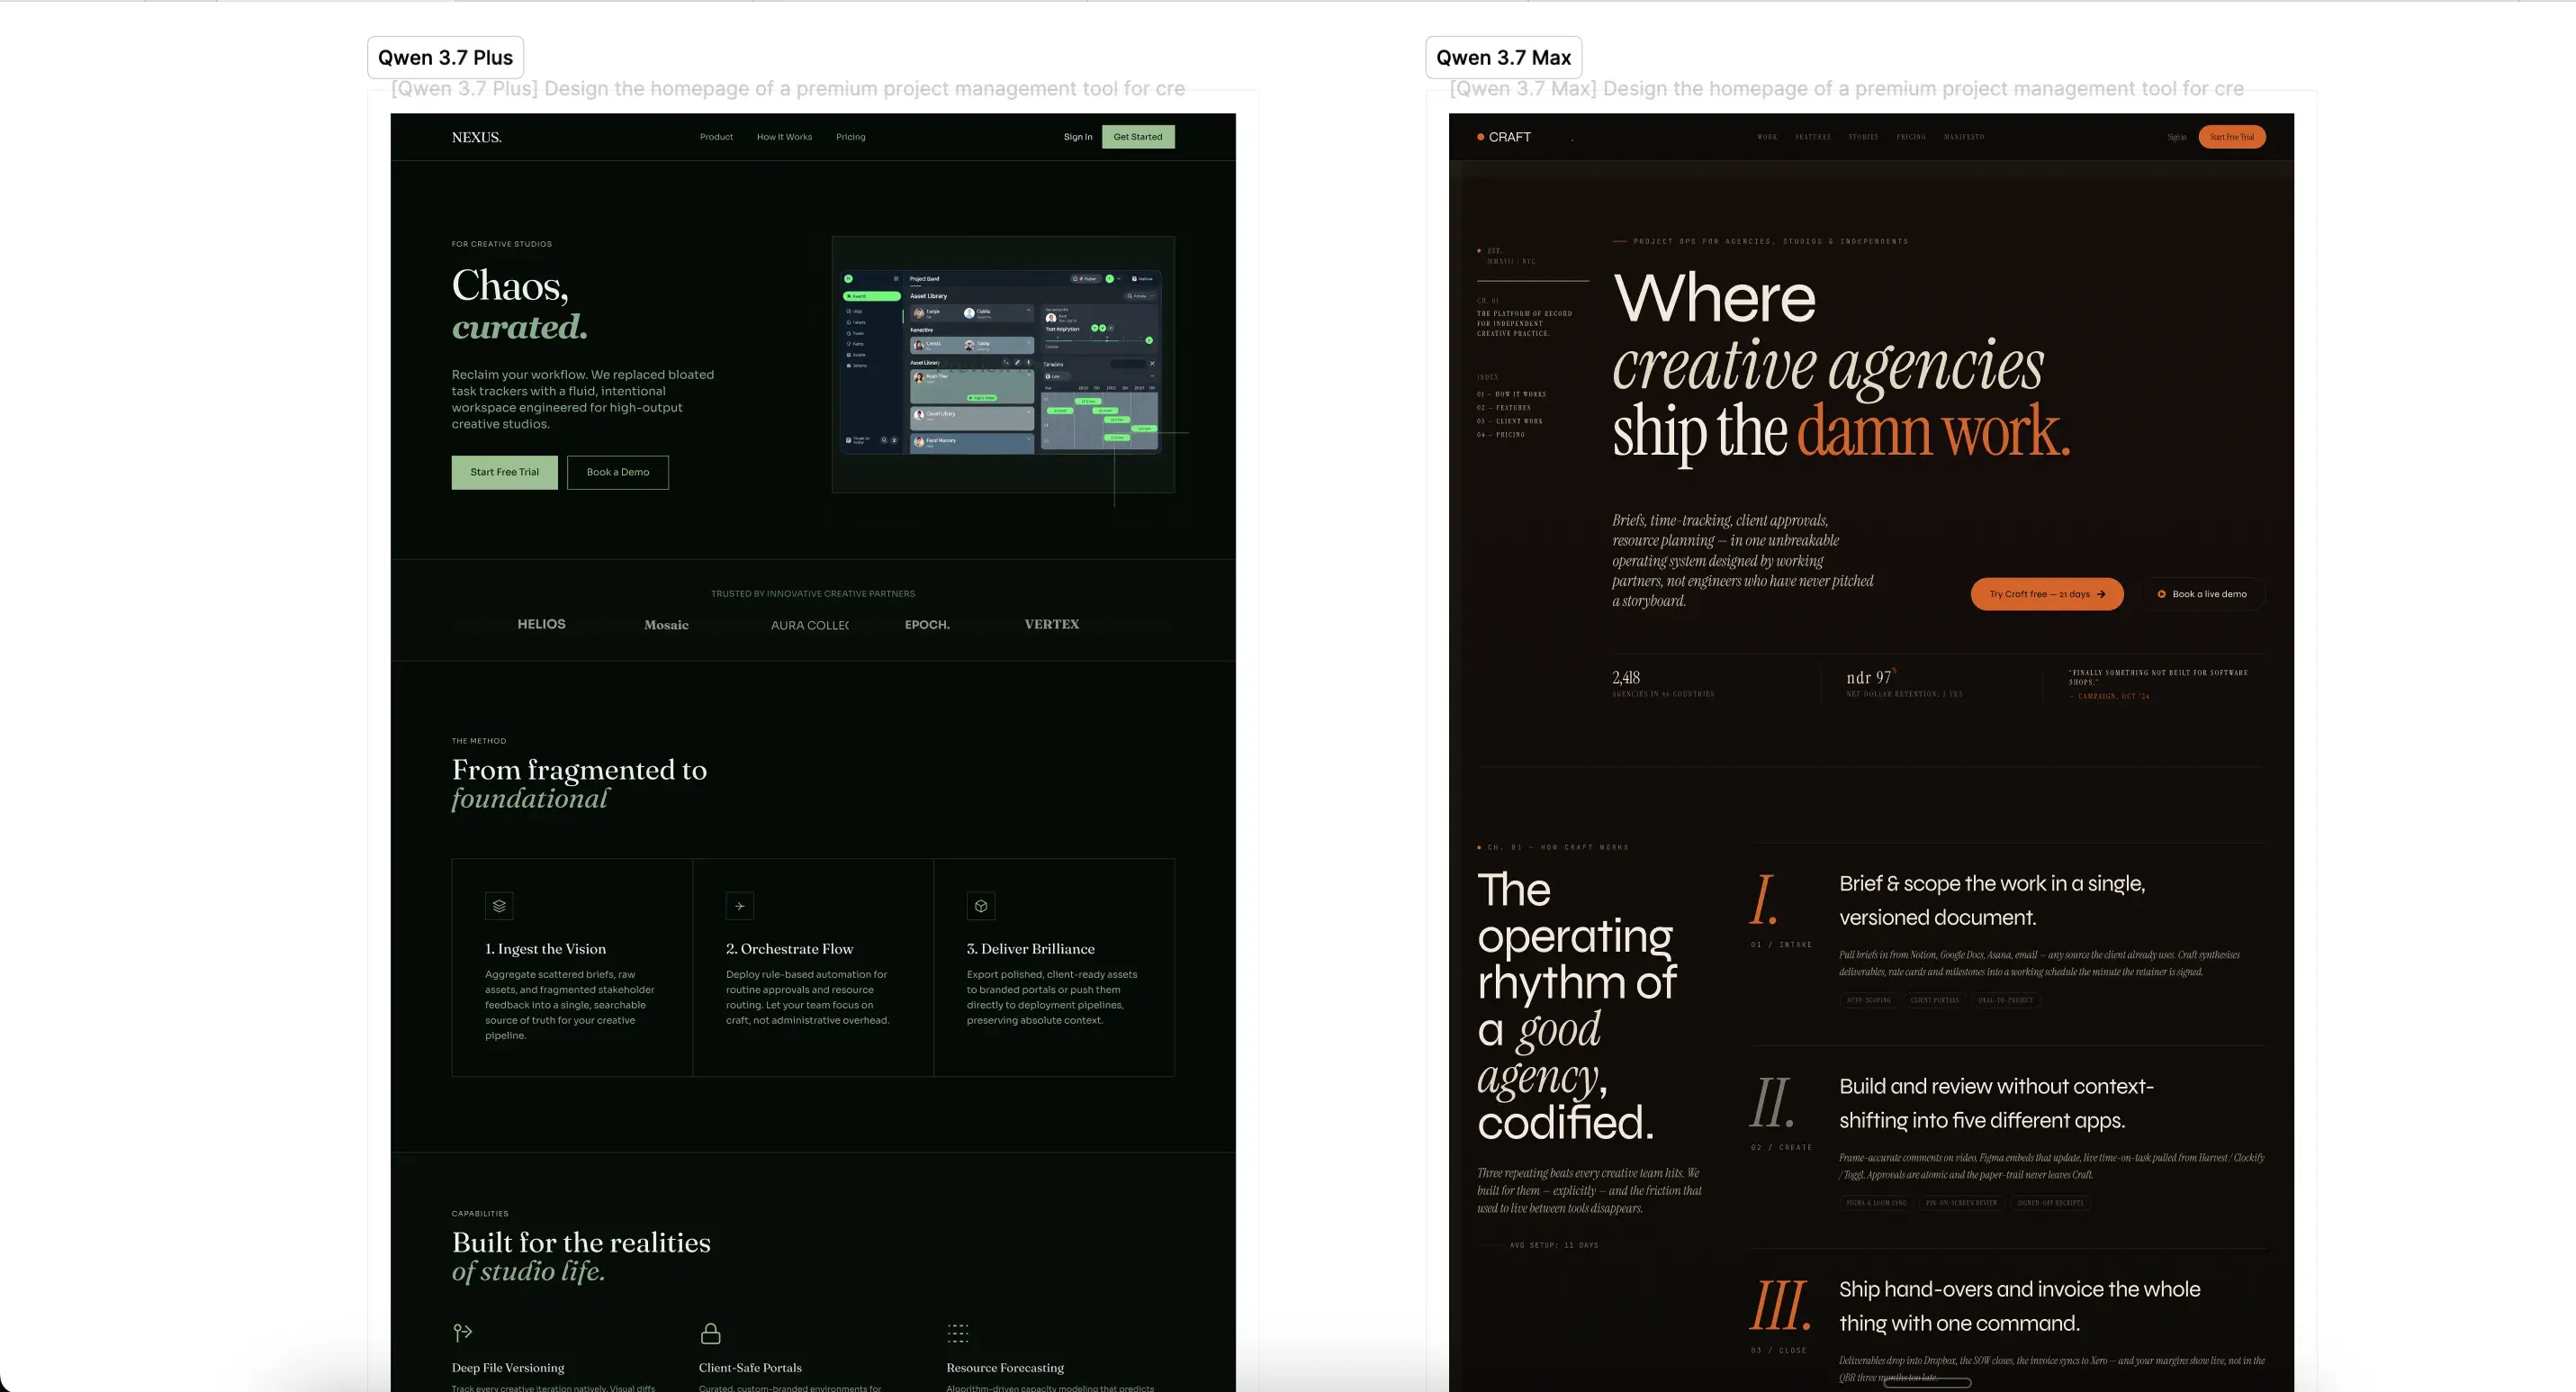Click the layers icon above Ingest the Vision

tap(499, 906)
